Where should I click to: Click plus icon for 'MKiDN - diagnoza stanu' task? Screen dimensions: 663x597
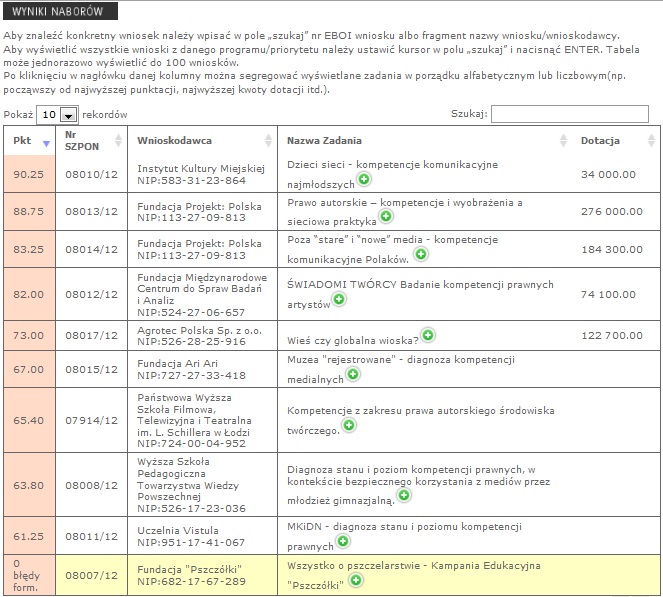click(343, 541)
